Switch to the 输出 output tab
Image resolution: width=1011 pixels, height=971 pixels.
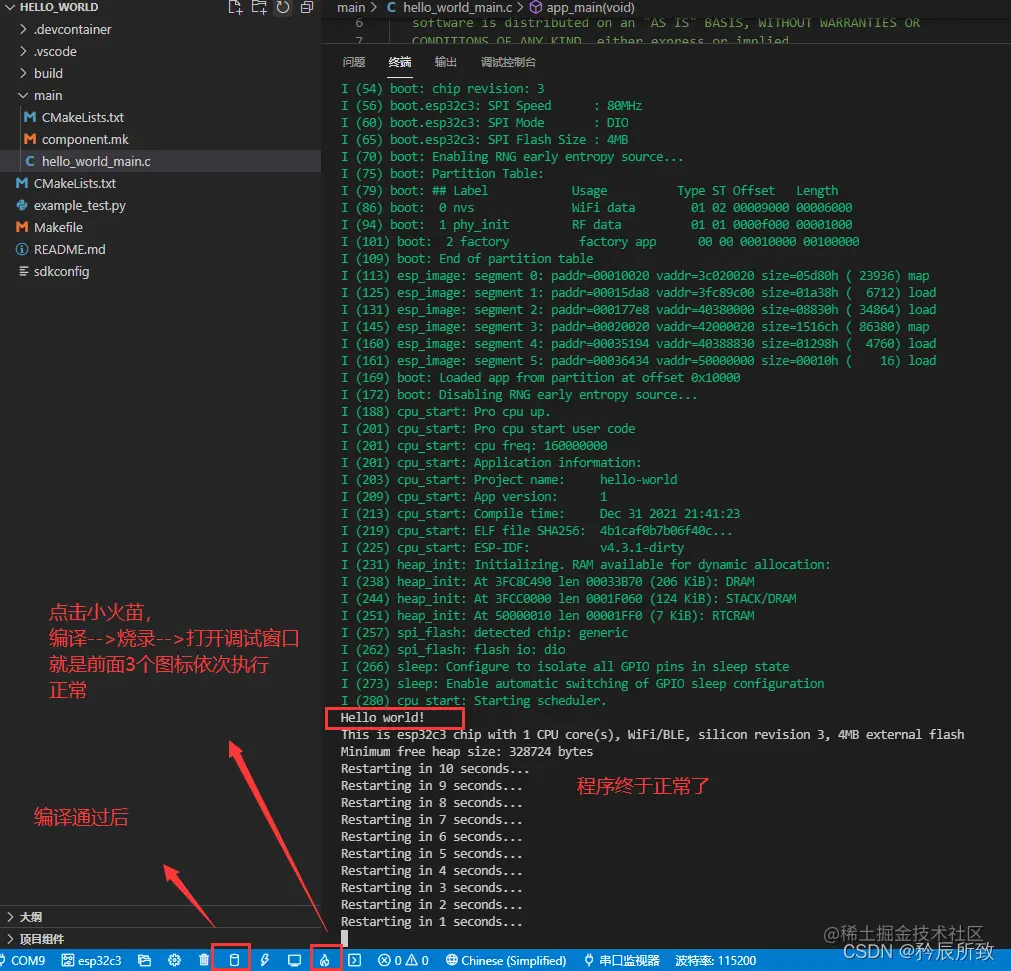point(446,62)
